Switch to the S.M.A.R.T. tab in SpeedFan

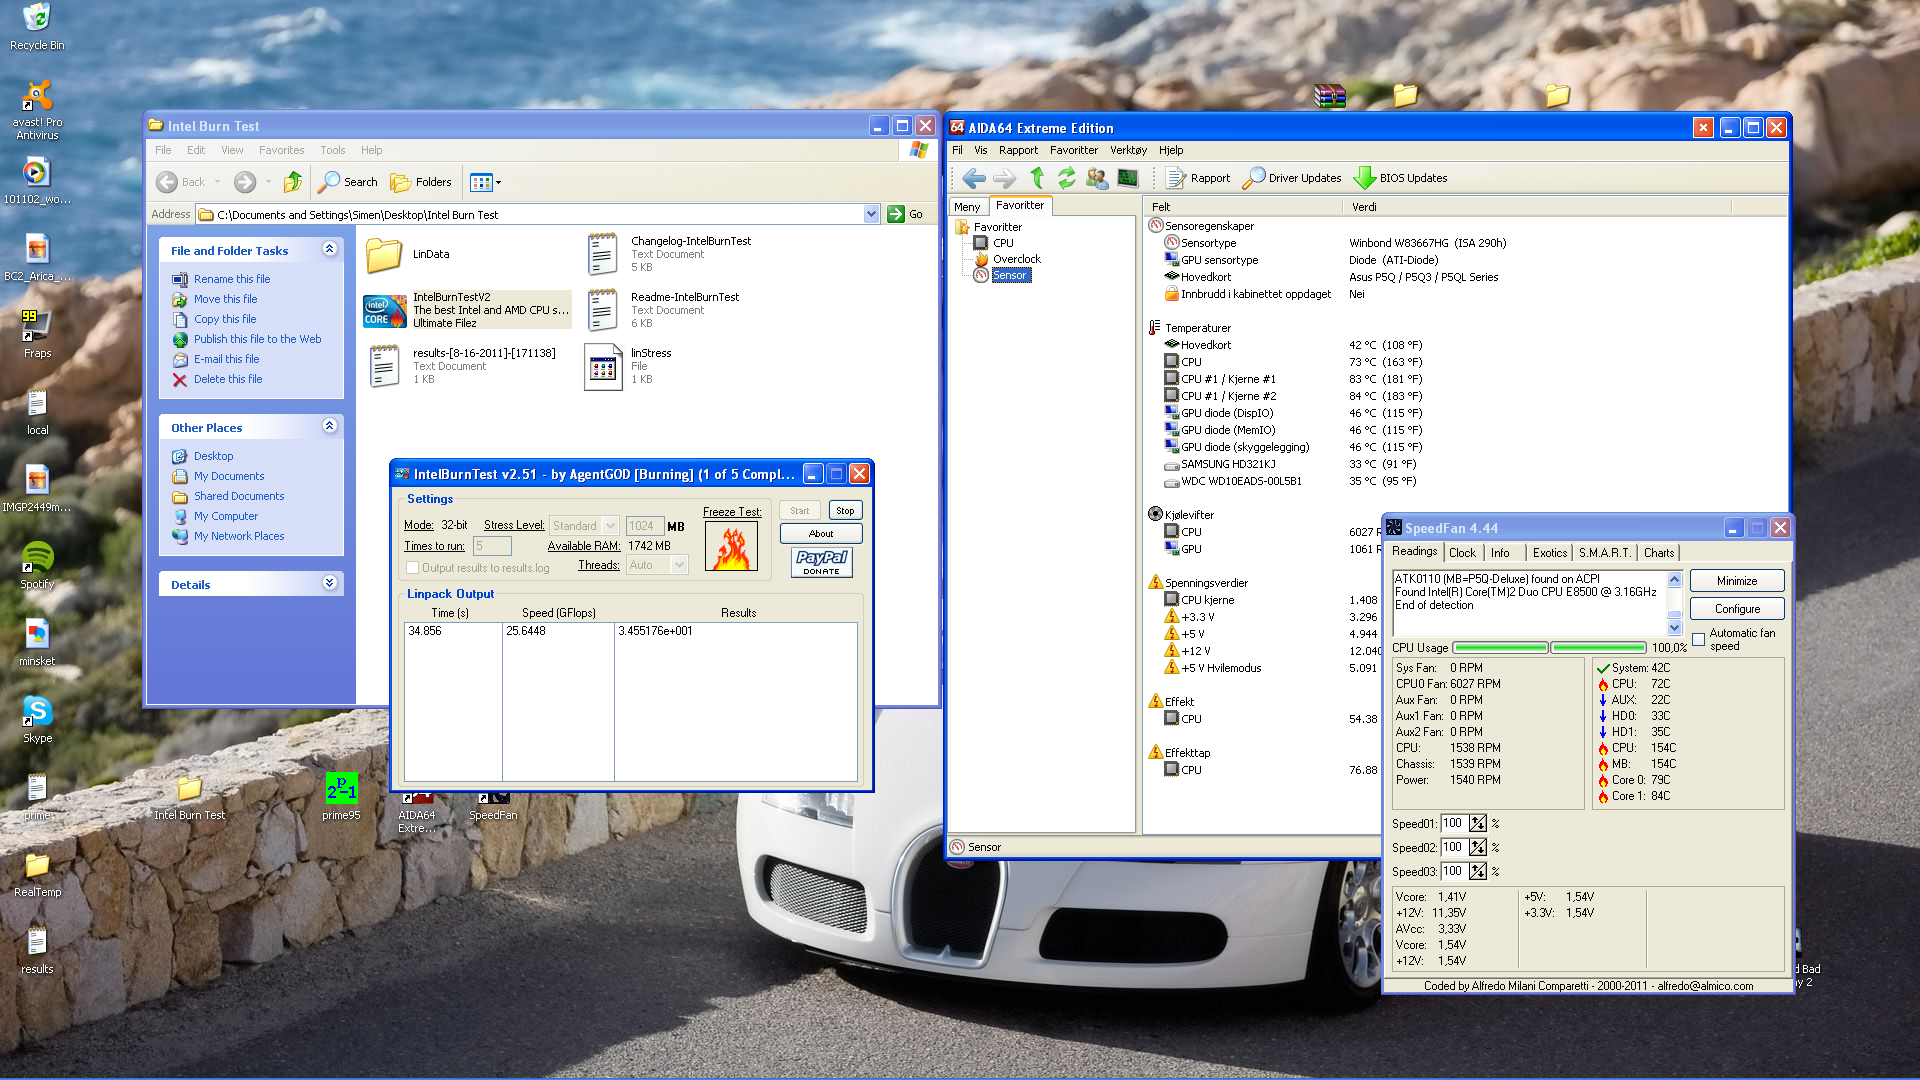coord(1604,553)
